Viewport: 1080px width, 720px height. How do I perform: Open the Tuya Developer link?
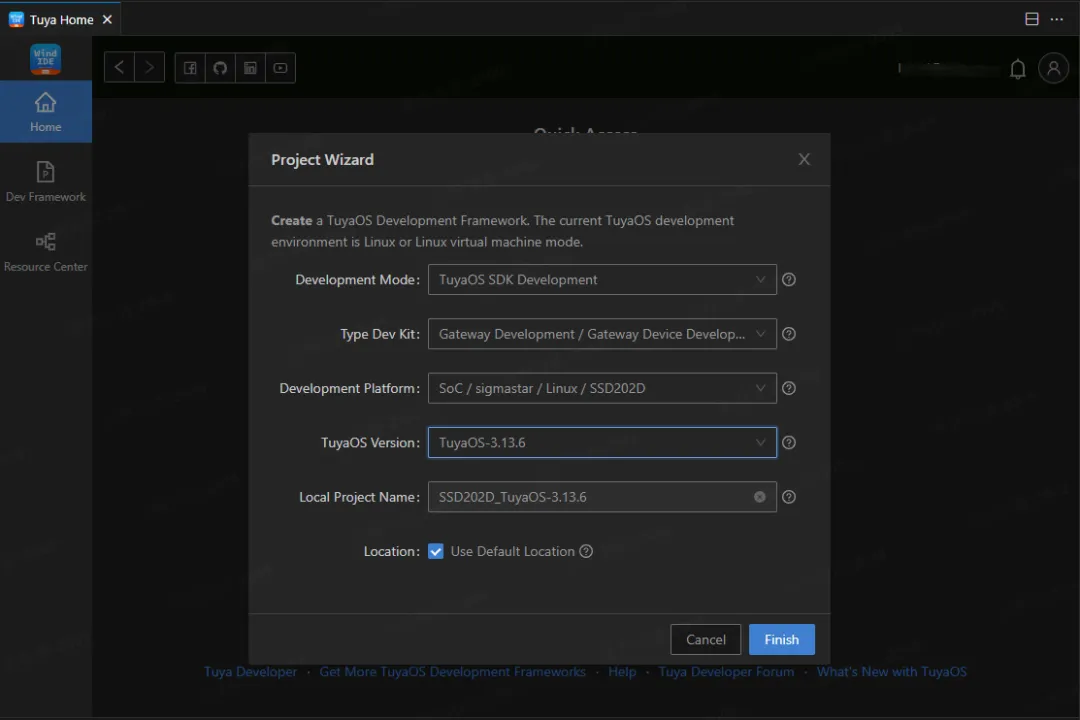250,672
